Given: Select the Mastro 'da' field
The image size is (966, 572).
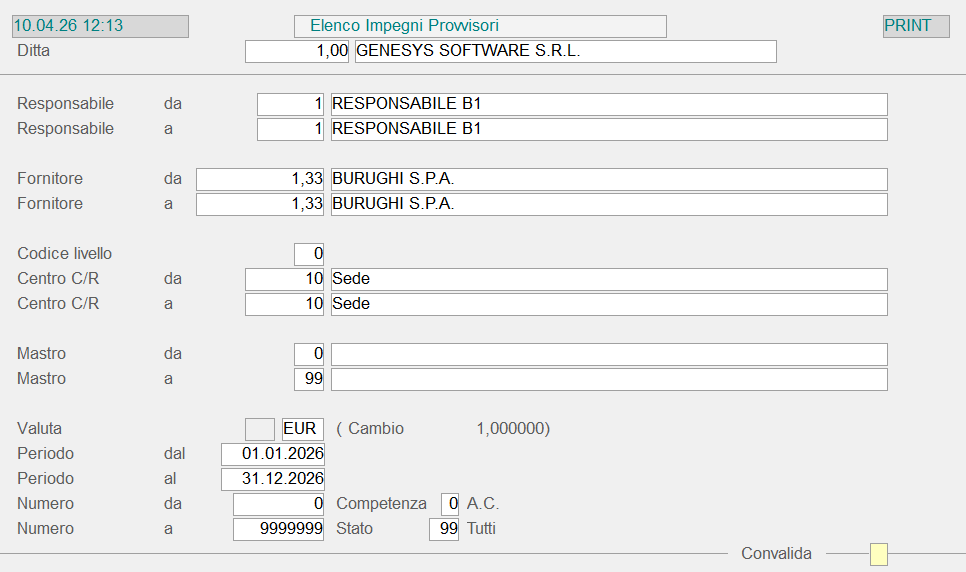Looking at the screenshot, I should (309, 354).
